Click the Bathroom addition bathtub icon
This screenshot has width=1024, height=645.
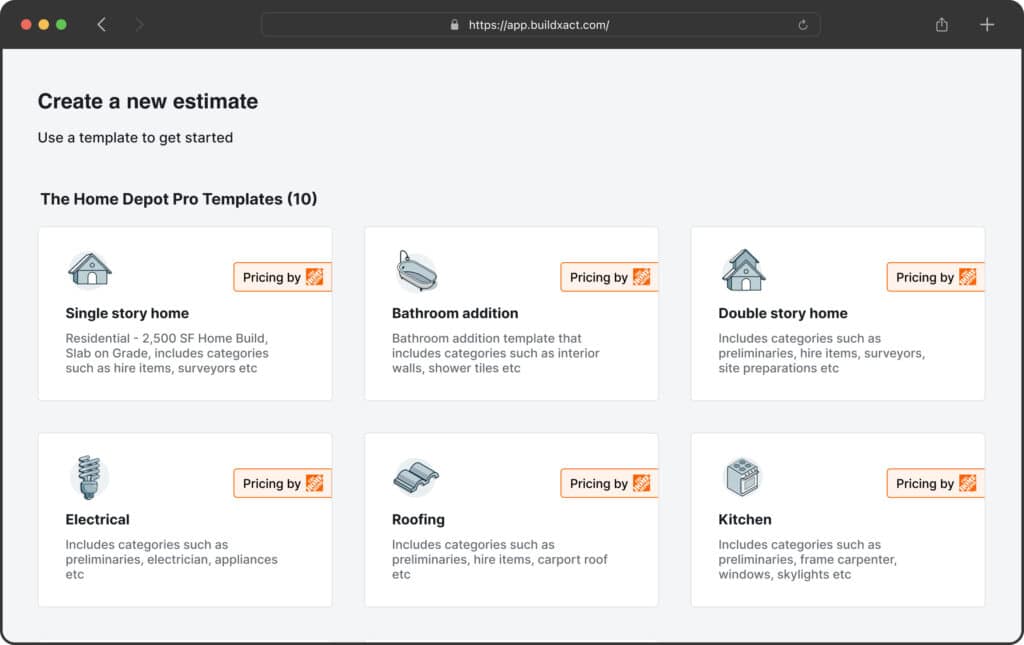[416, 271]
